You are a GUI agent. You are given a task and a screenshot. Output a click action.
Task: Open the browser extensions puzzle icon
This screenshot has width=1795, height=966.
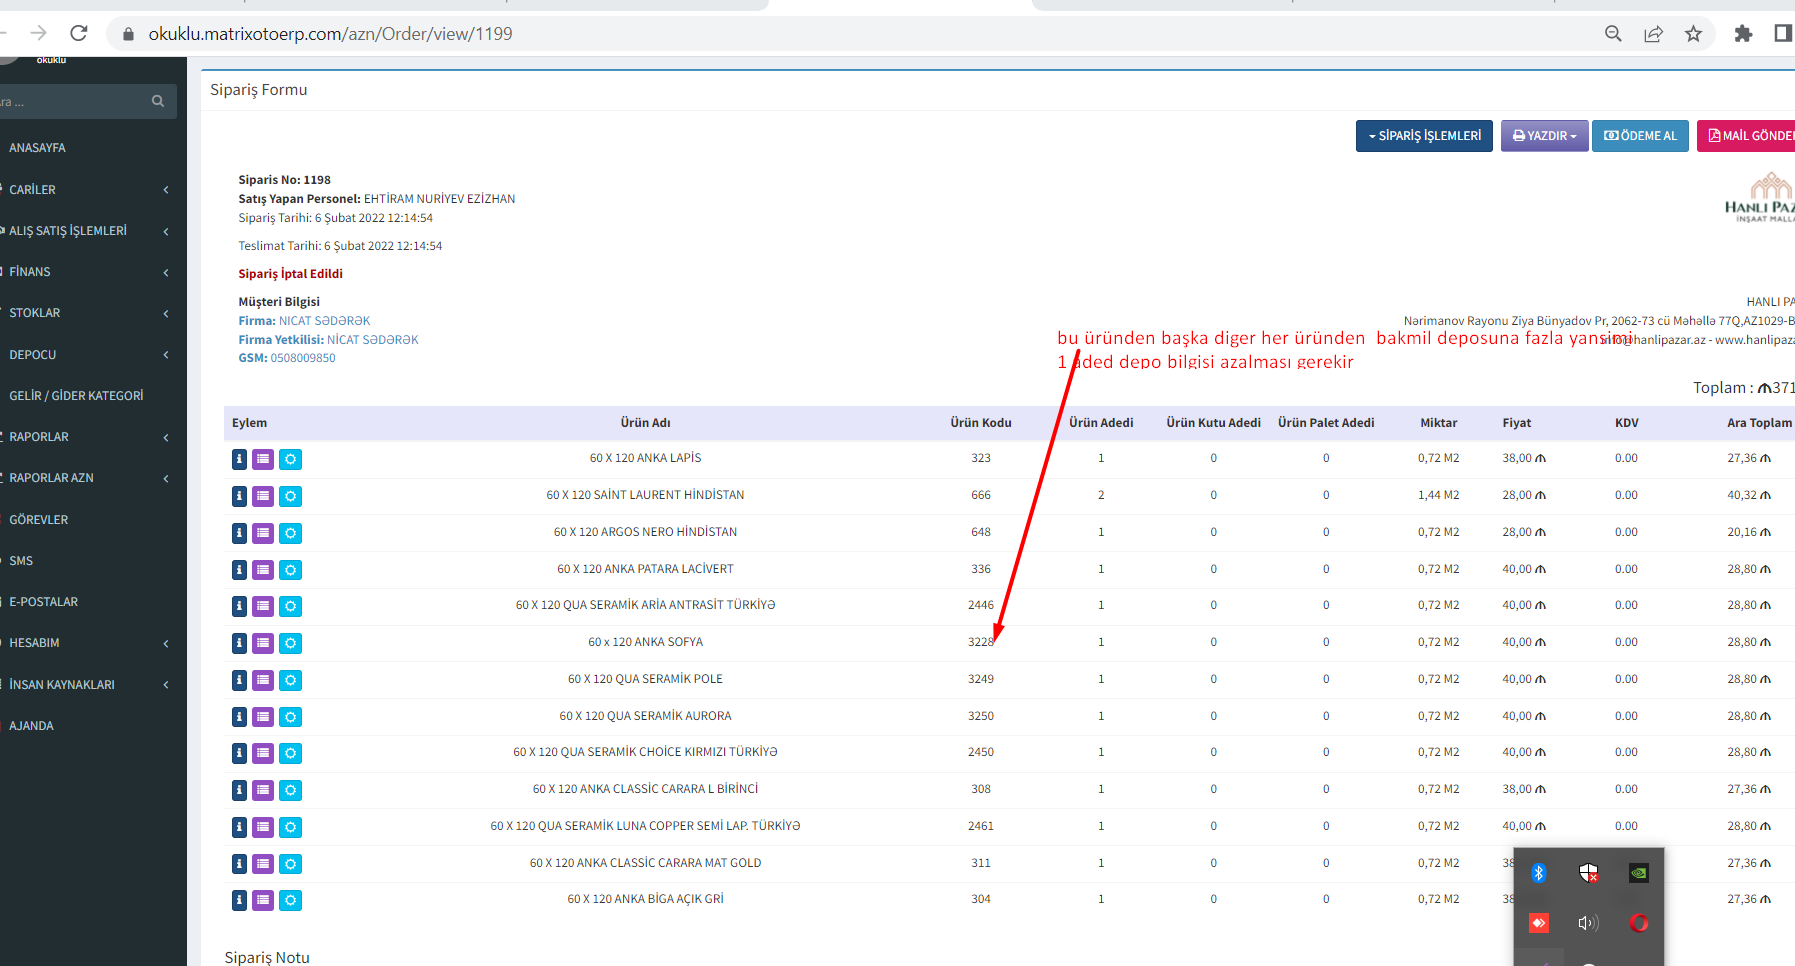(x=1743, y=34)
